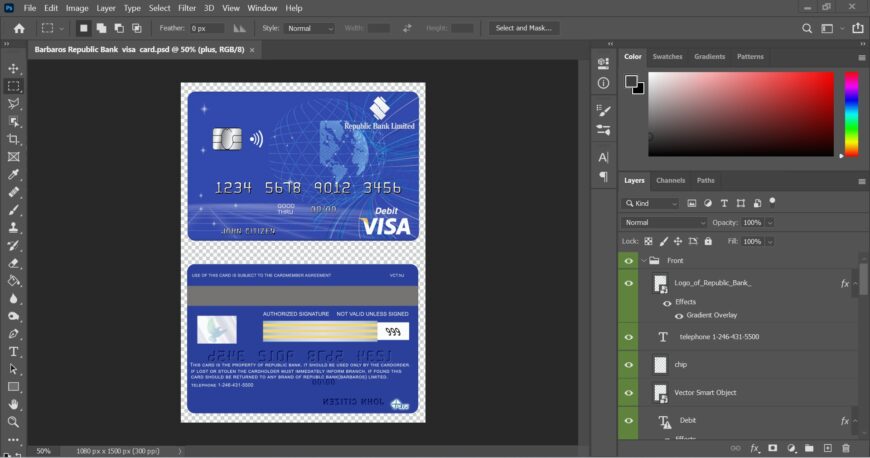Select the Hand tool
The image size is (870, 458).
13,404
